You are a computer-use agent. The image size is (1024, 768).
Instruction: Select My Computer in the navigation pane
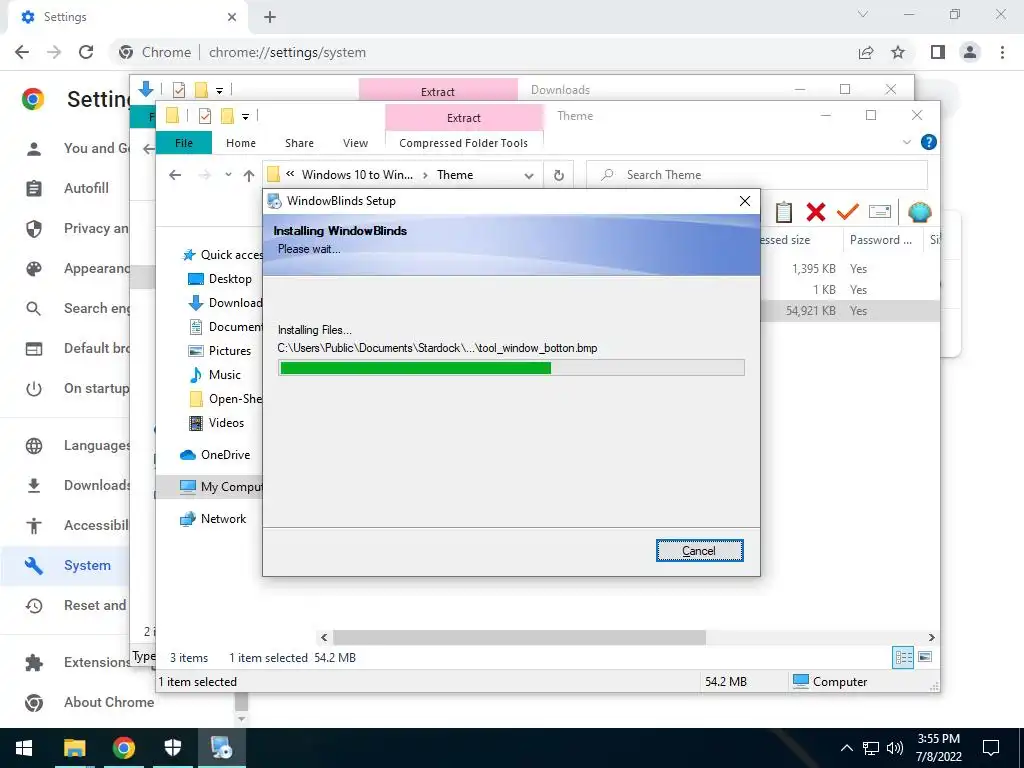pos(221,487)
